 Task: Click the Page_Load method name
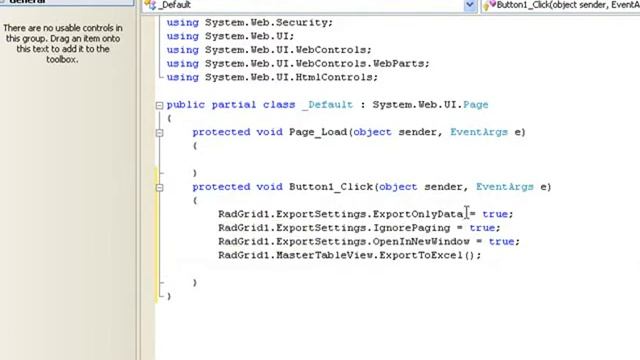point(318,132)
